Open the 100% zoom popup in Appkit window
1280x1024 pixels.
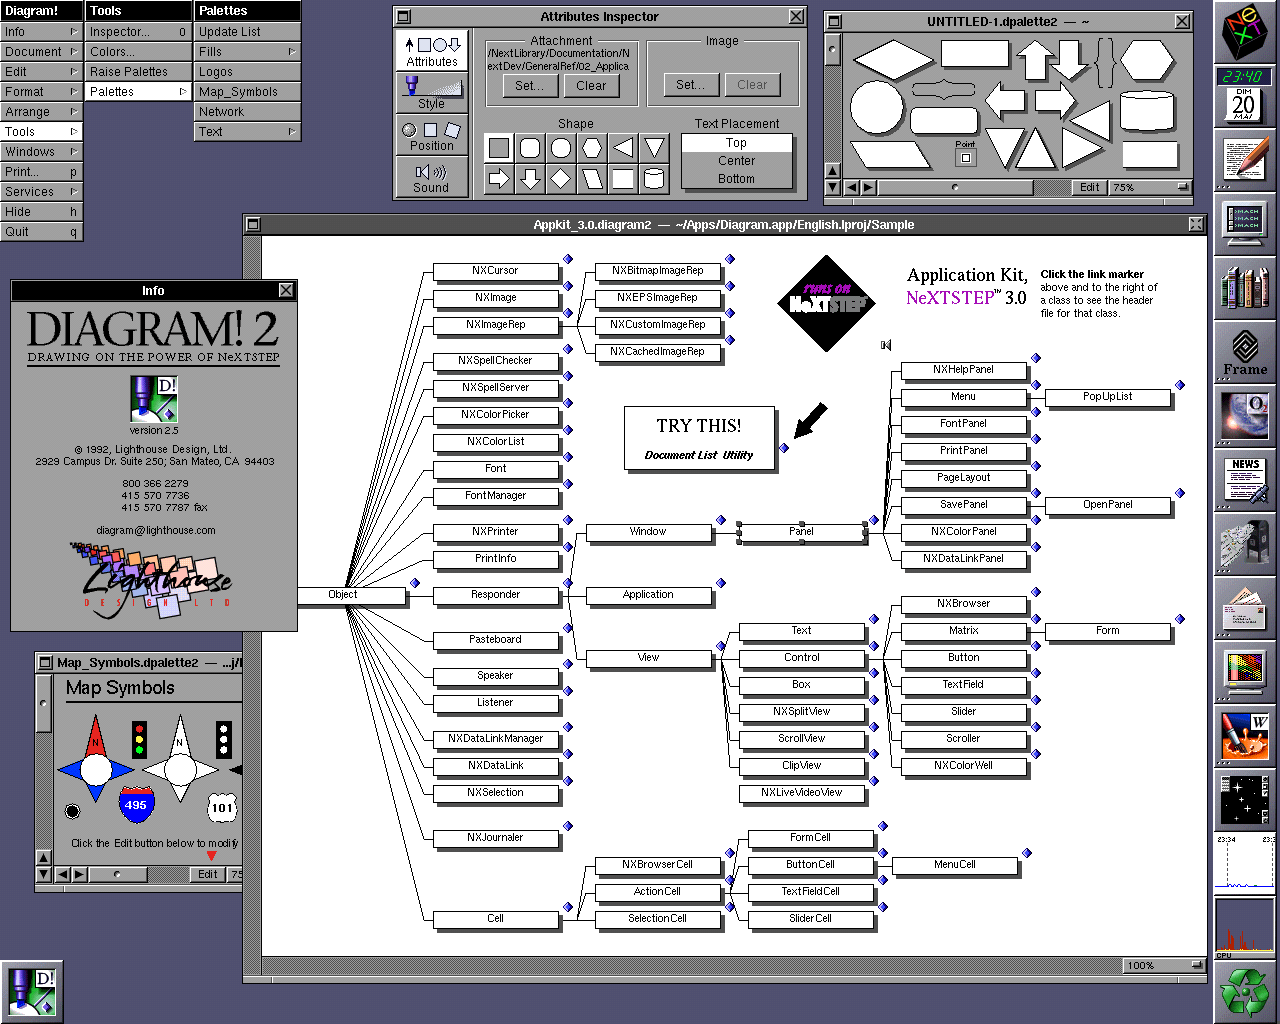coord(1164,965)
